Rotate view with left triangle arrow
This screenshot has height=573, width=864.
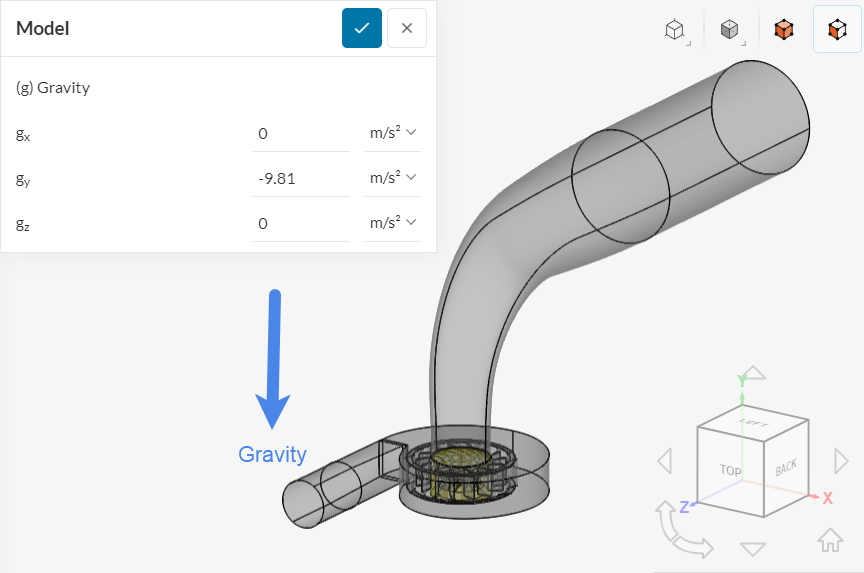coord(664,461)
